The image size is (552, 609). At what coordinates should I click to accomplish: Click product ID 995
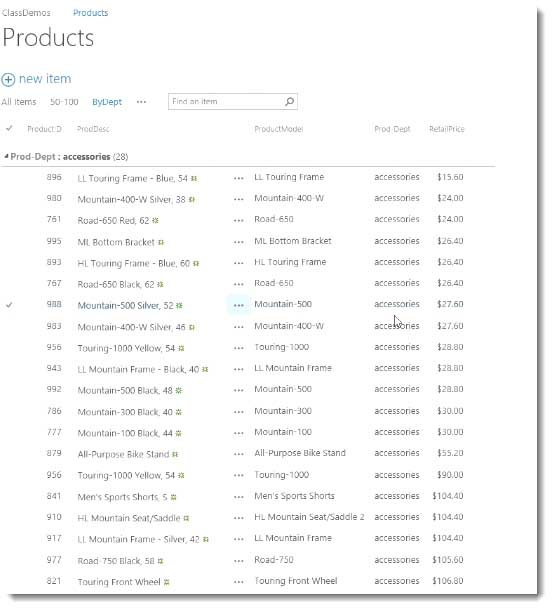[54, 241]
